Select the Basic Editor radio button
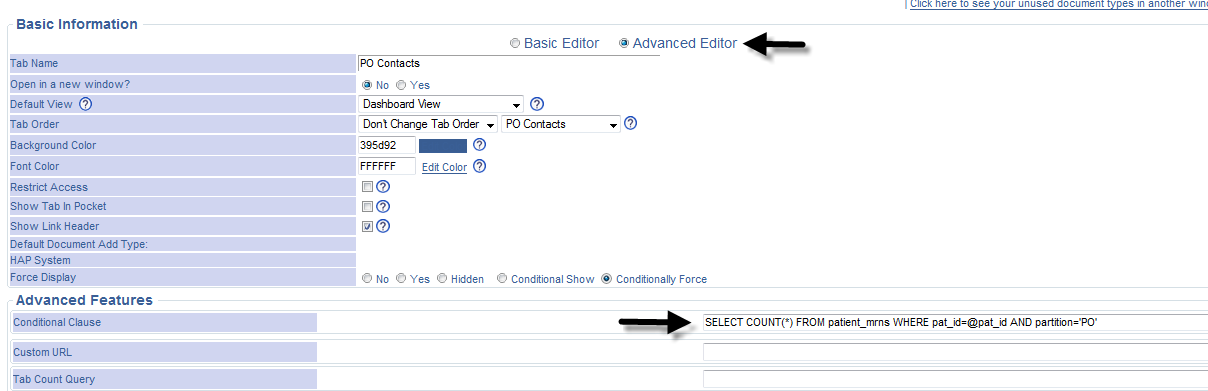 [515, 44]
